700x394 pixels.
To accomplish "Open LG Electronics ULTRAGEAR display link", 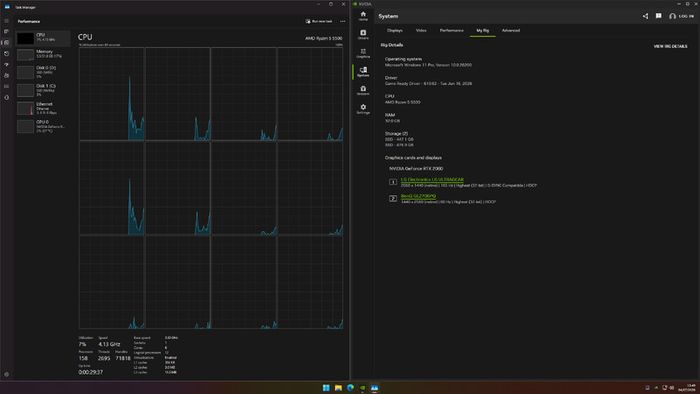I will pos(432,179).
